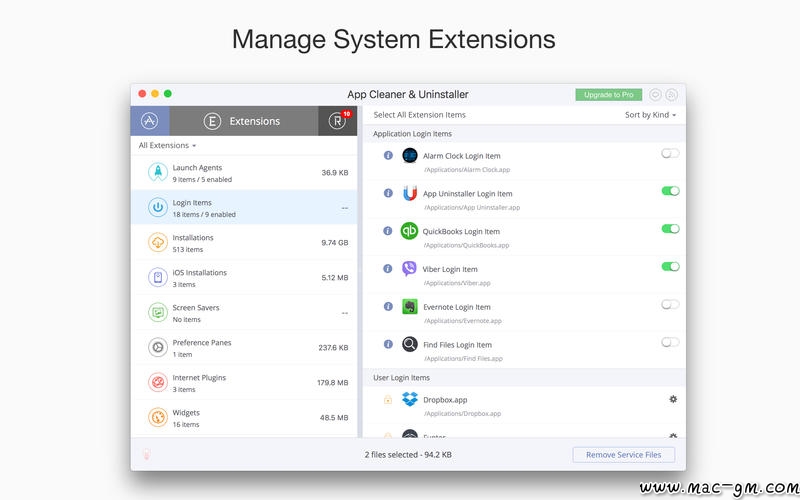Click the Alarm Clock app icon
Screen dimensions: 800x500
pos(409,155)
